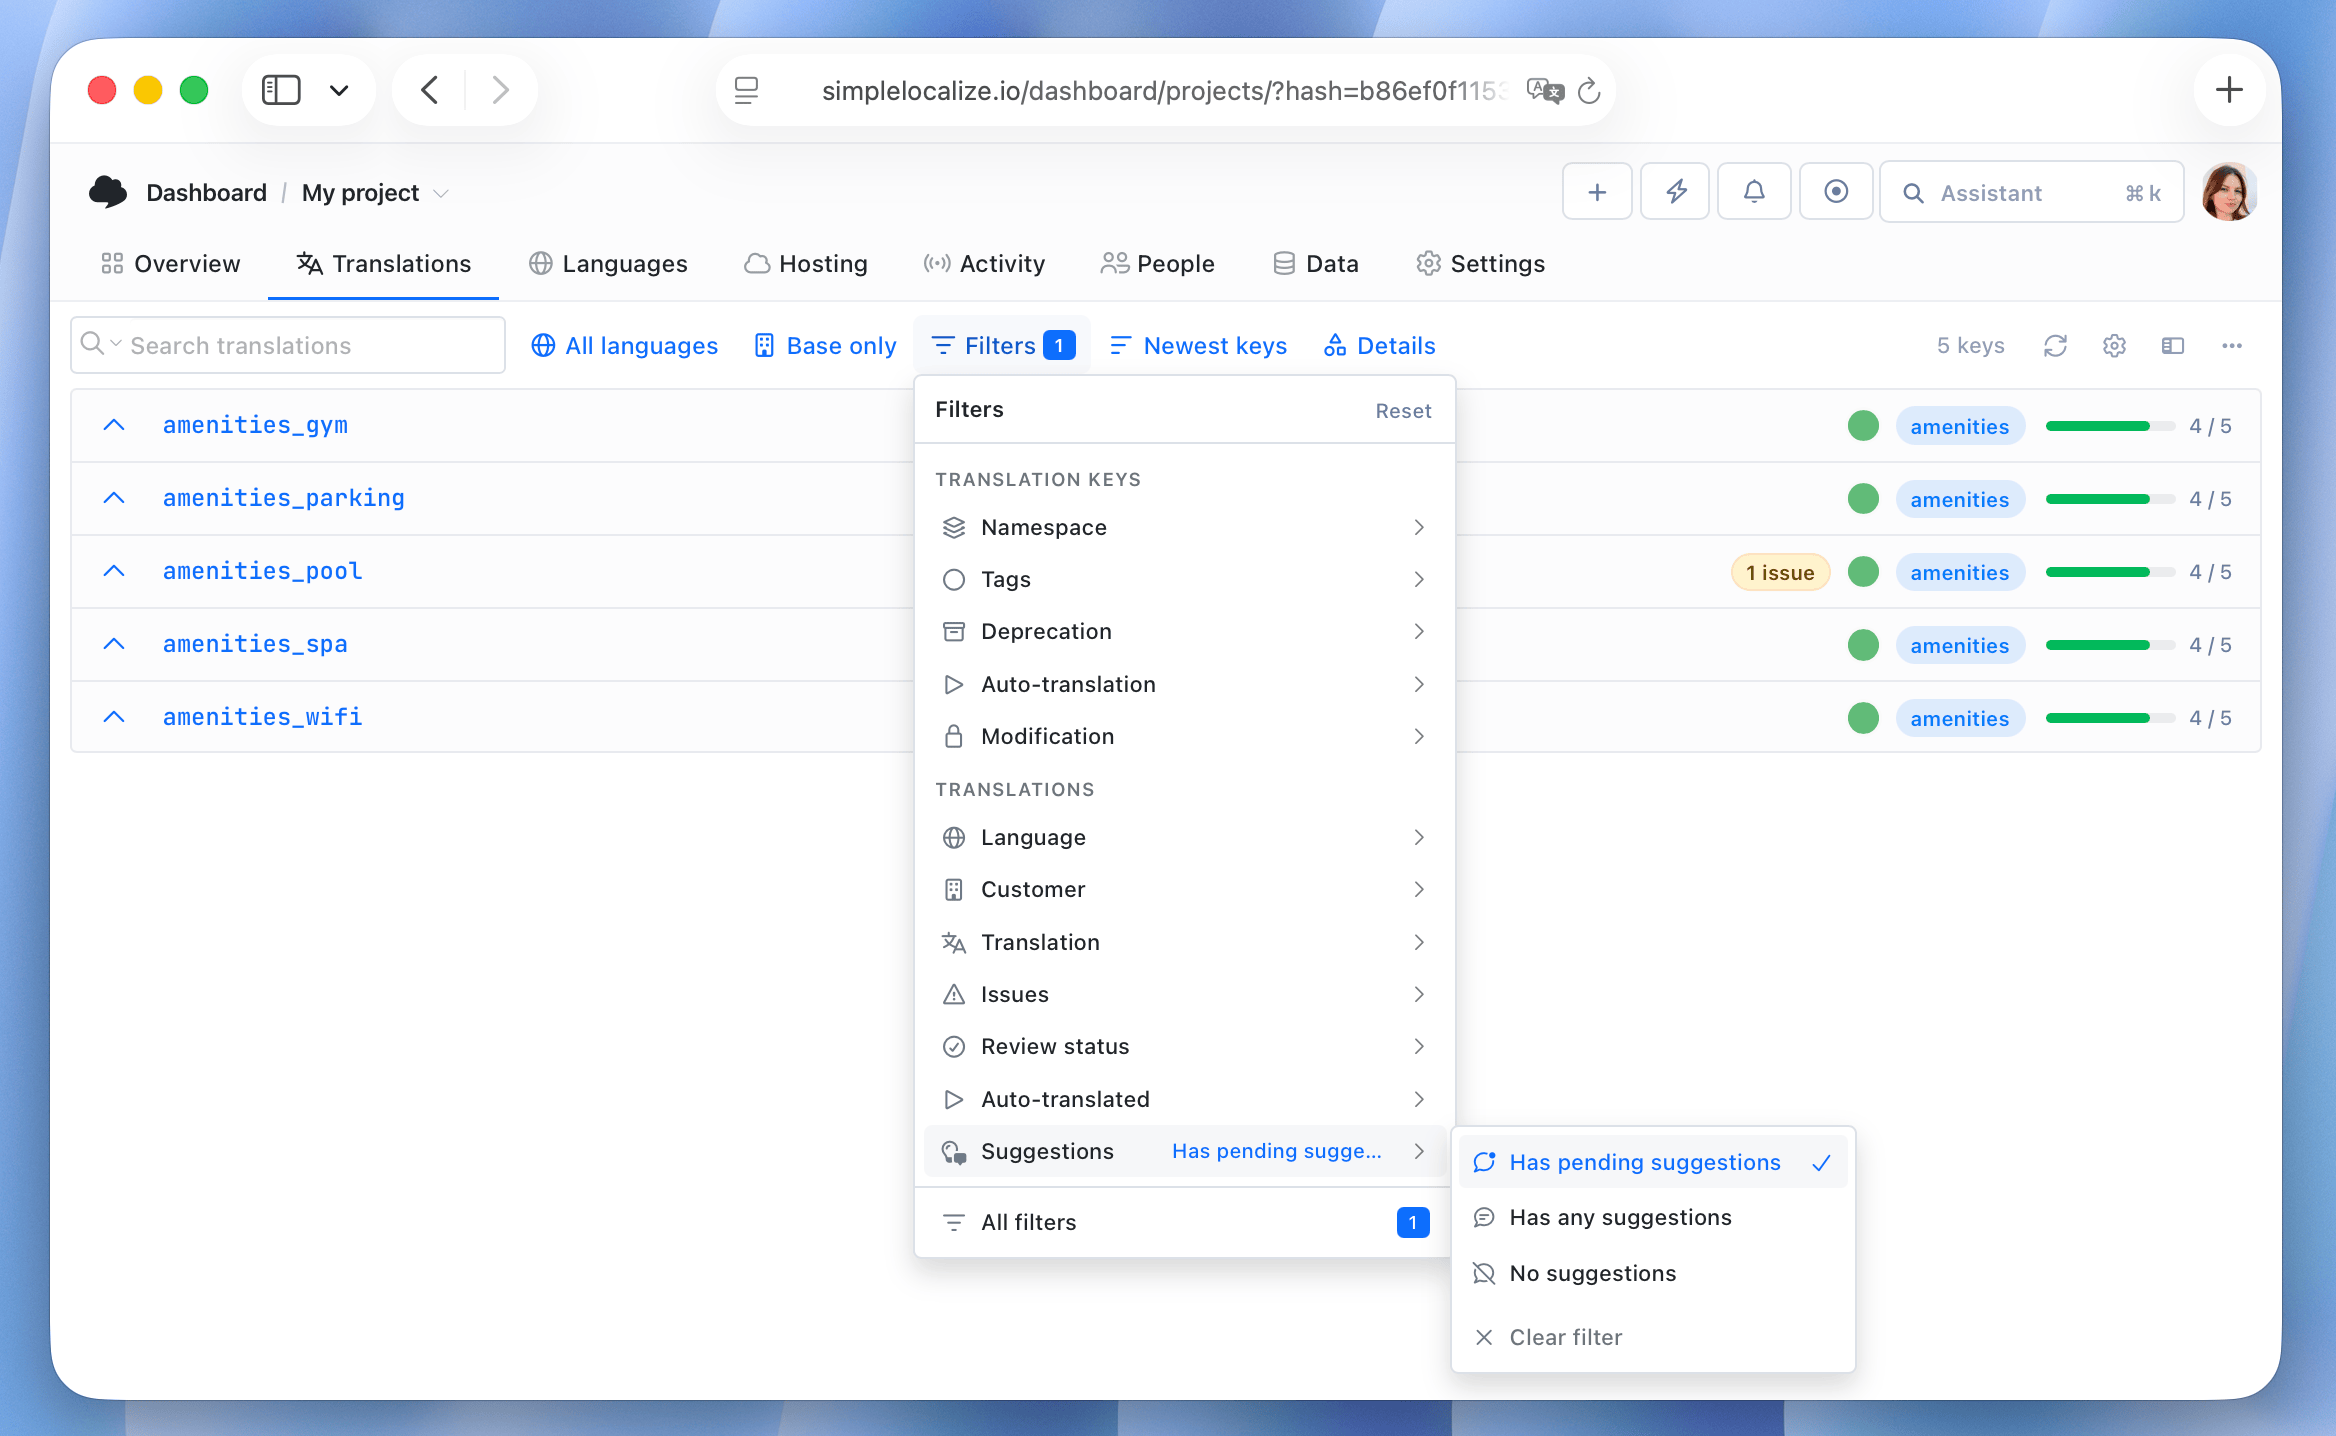2336x1436 pixels.
Task: Switch to the Languages tab
Action: (x=608, y=263)
